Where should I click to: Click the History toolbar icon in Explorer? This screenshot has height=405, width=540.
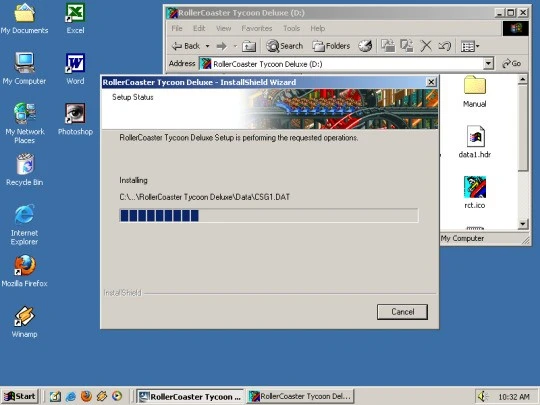tap(365, 46)
